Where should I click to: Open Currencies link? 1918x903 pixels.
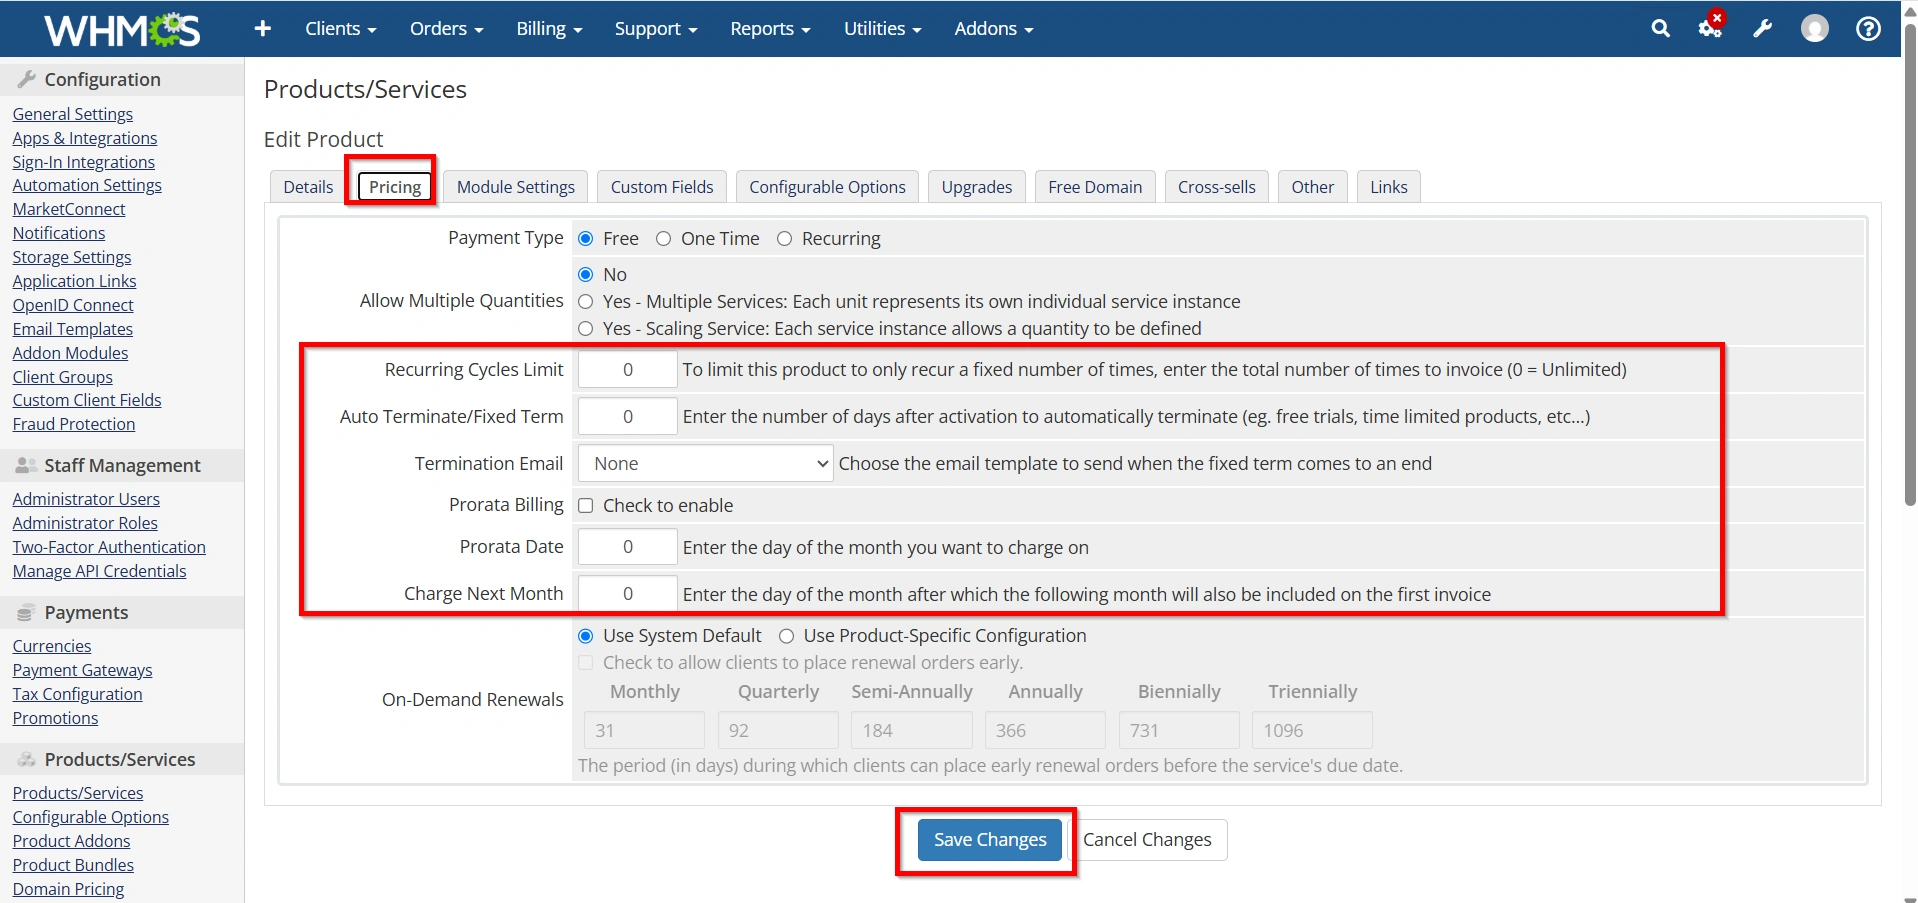click(x=52, y=646)
